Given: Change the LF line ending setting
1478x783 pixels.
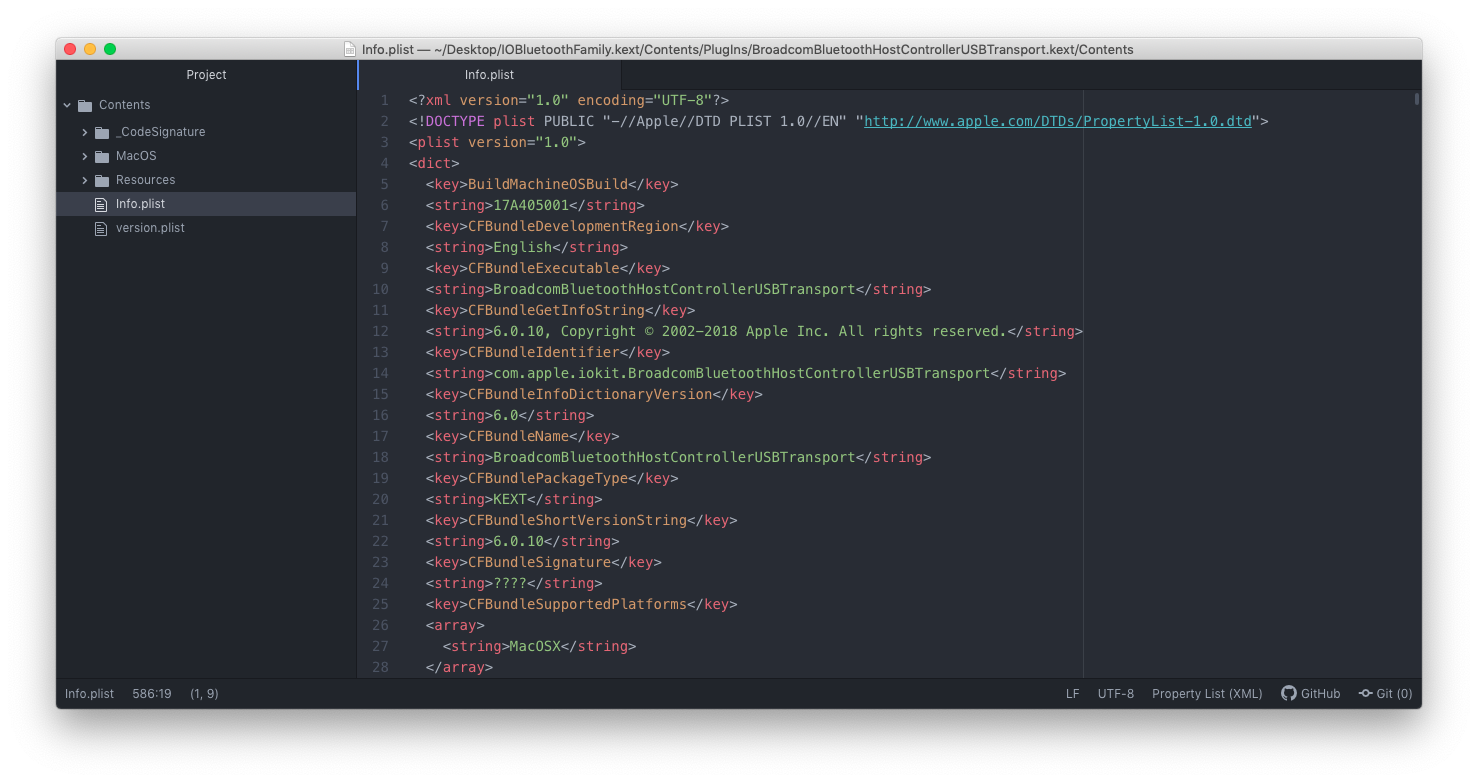Looking at the screenshot, I should (1072, 693).
